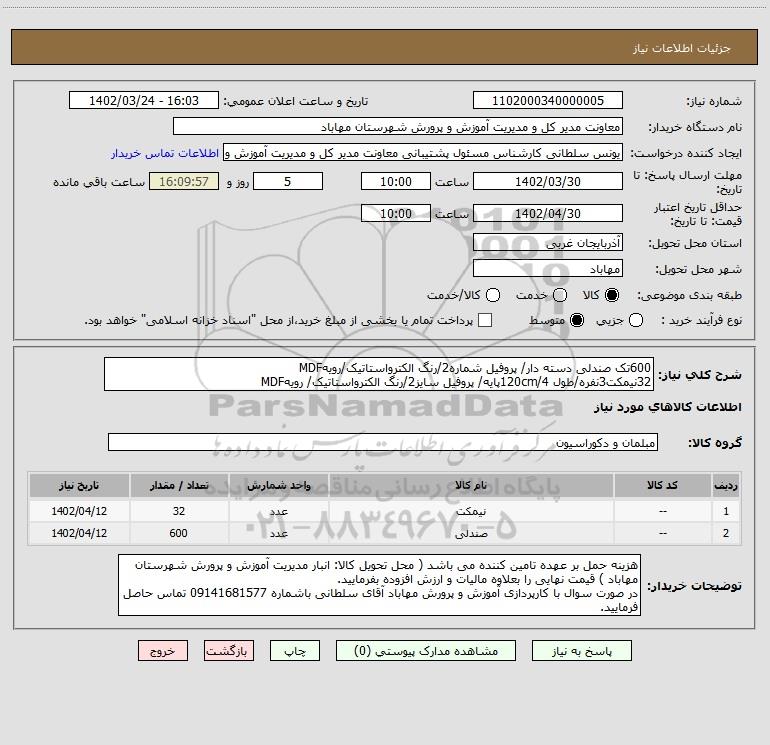The image size is (770, 745).
Task: Click the buyer notes text area
Action: pyautogui.click(x=379, y=585)
